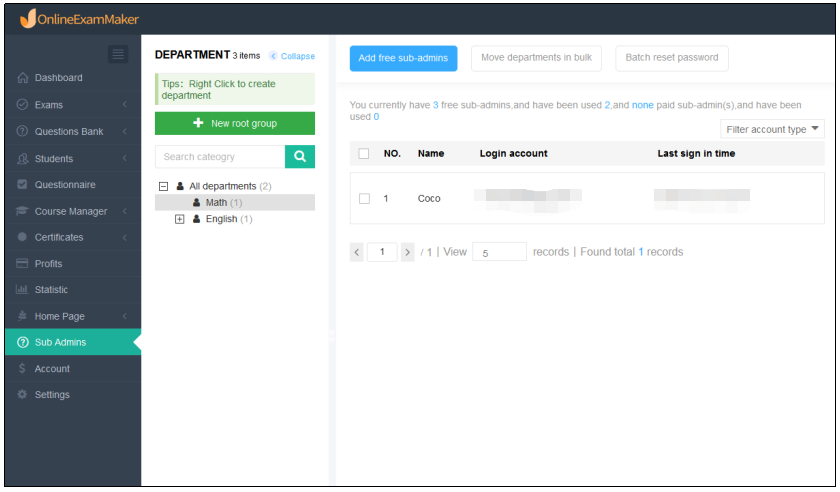Screen dimensions: 840x492
Task: Expand the Course Manager submenu chevron
Action: tap(125, 211)
